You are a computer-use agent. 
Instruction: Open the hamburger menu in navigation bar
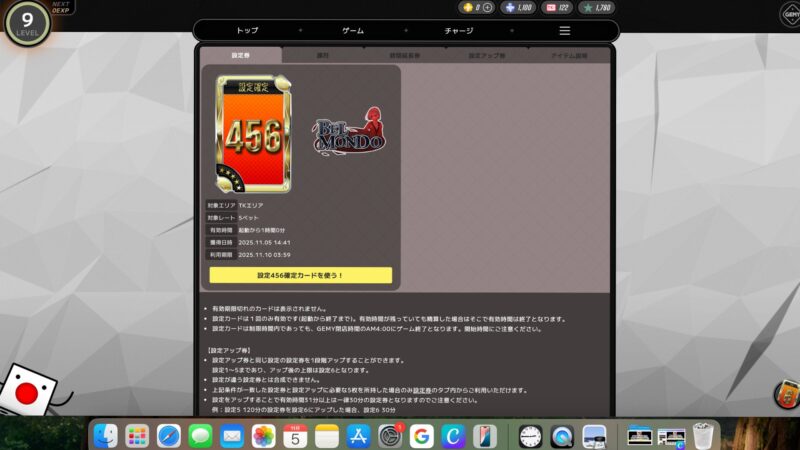564,31
